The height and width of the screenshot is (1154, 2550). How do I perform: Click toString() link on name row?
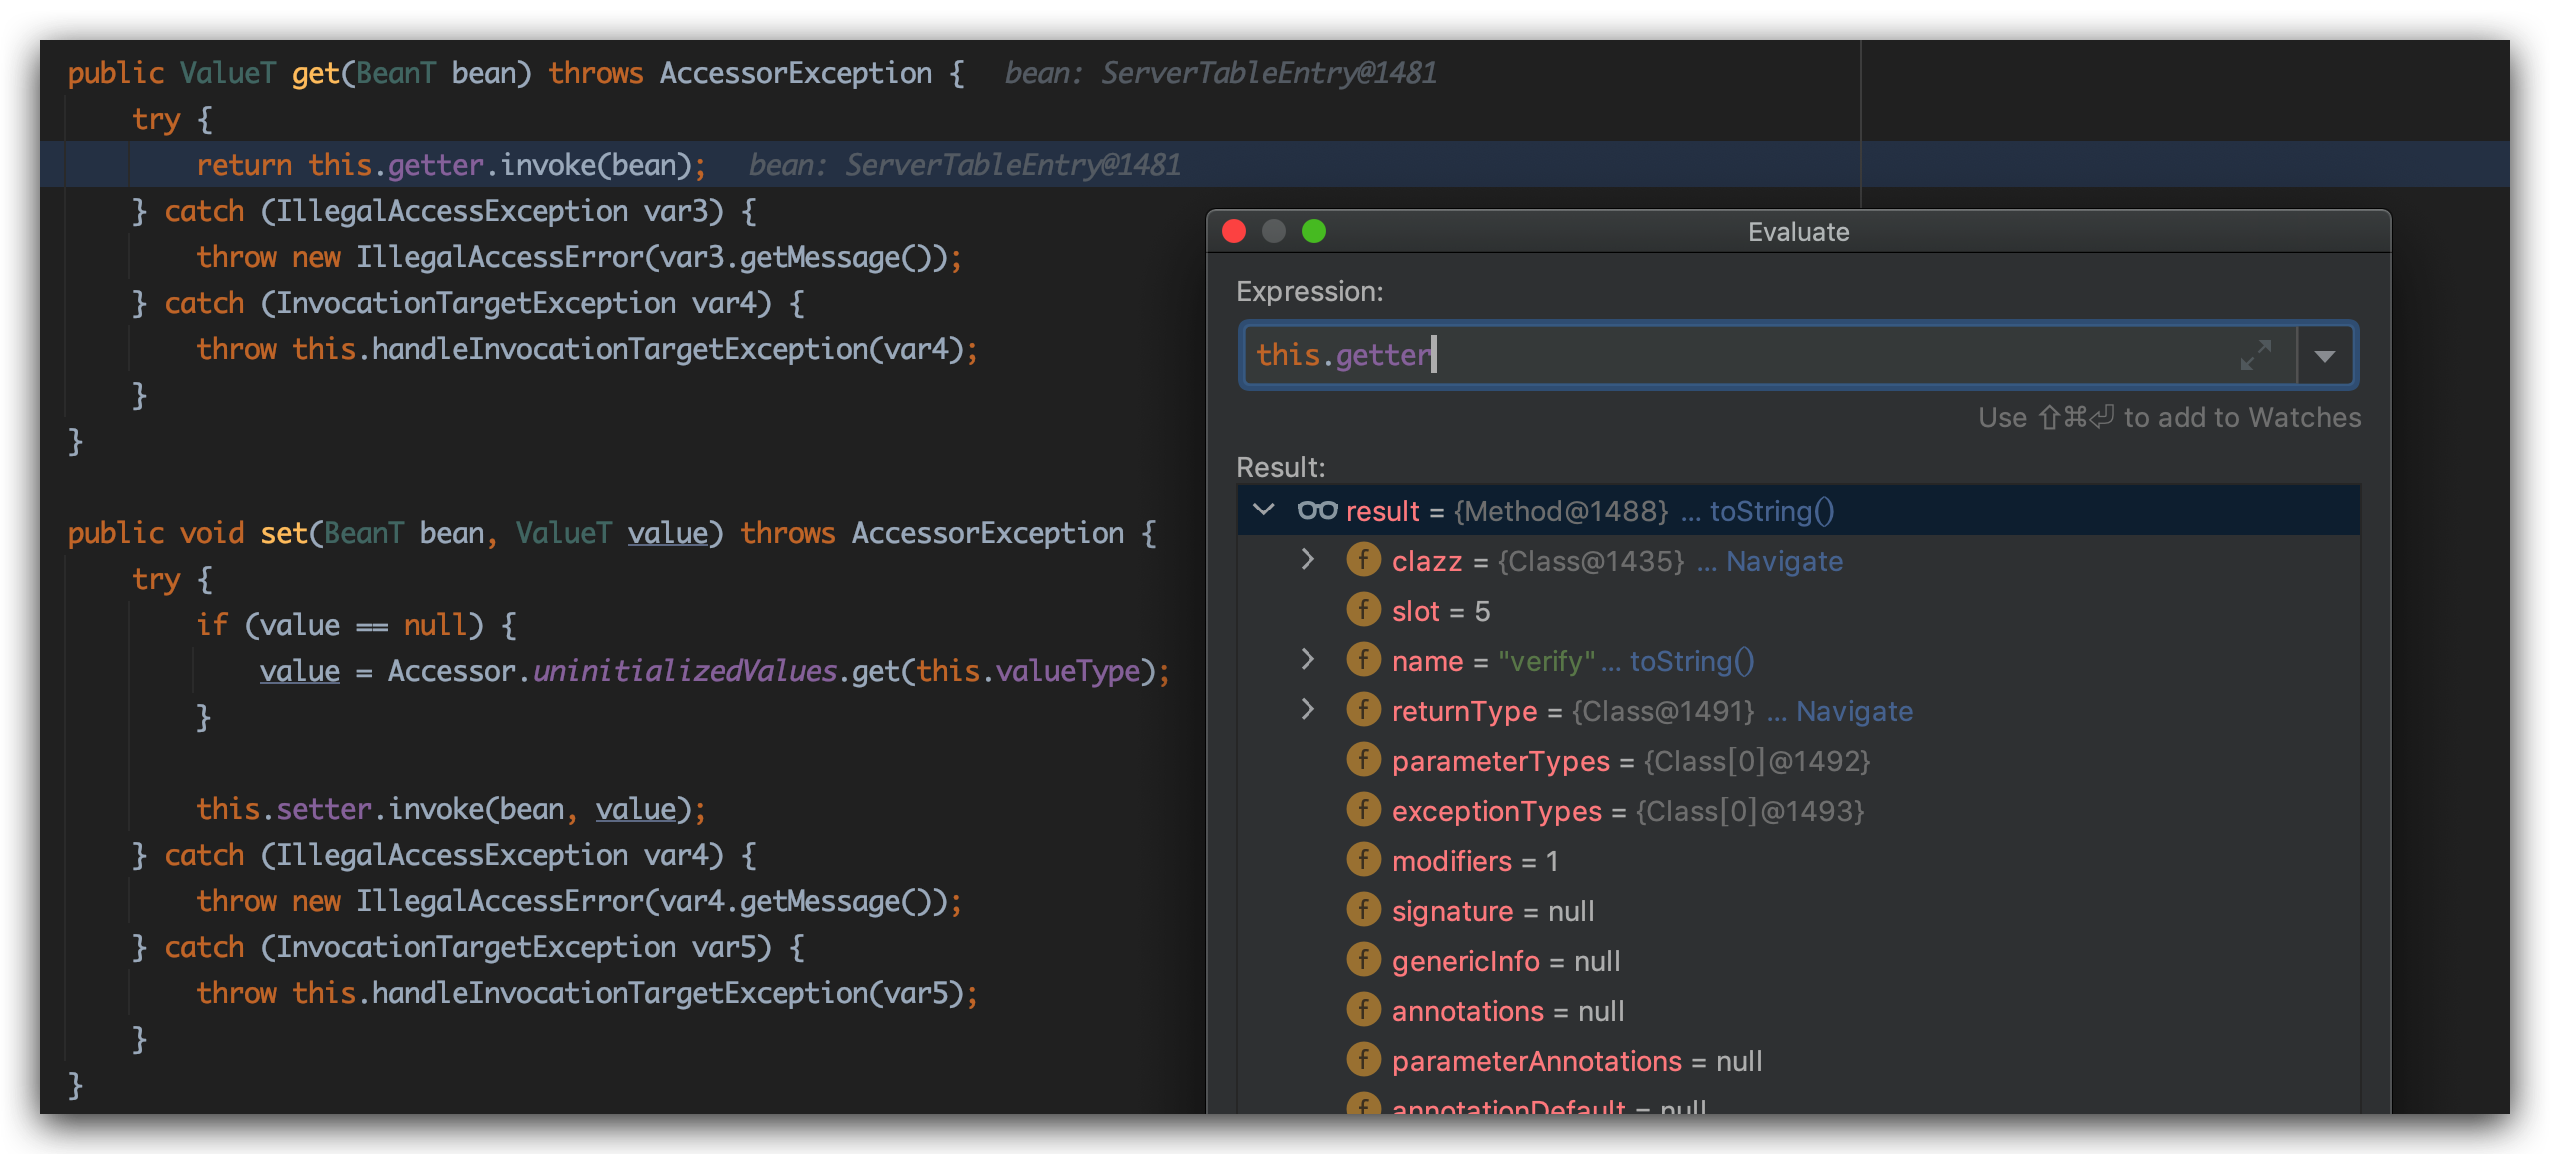pos(1691,661)
